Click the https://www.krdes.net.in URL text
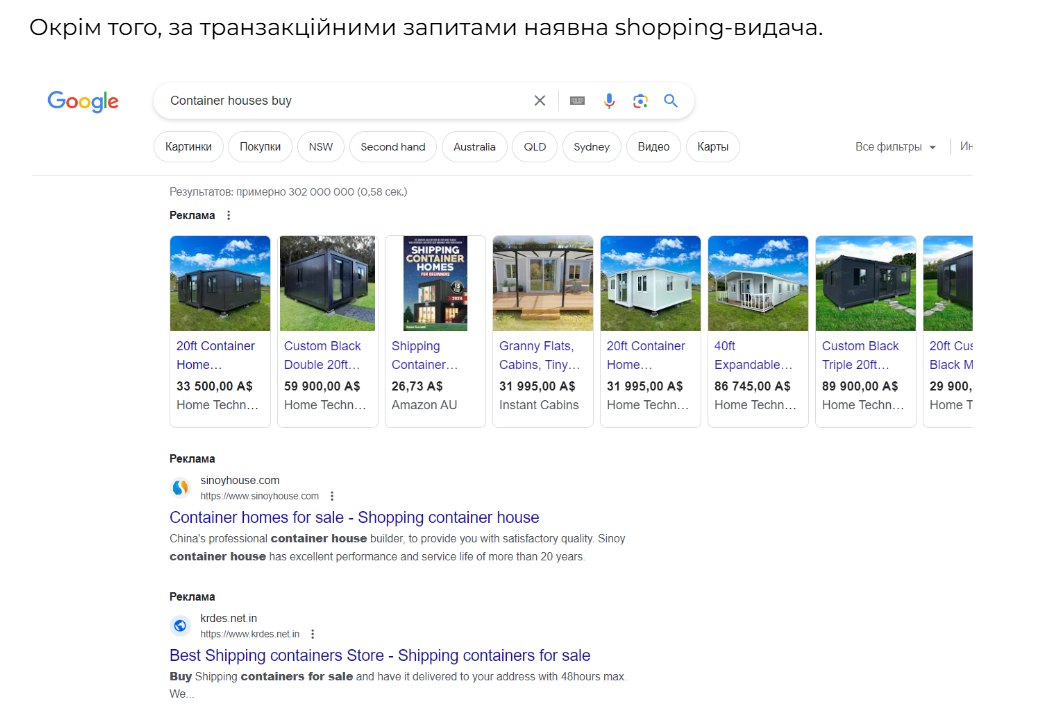The image size is (1052, 717). click(x=250, y=634)
